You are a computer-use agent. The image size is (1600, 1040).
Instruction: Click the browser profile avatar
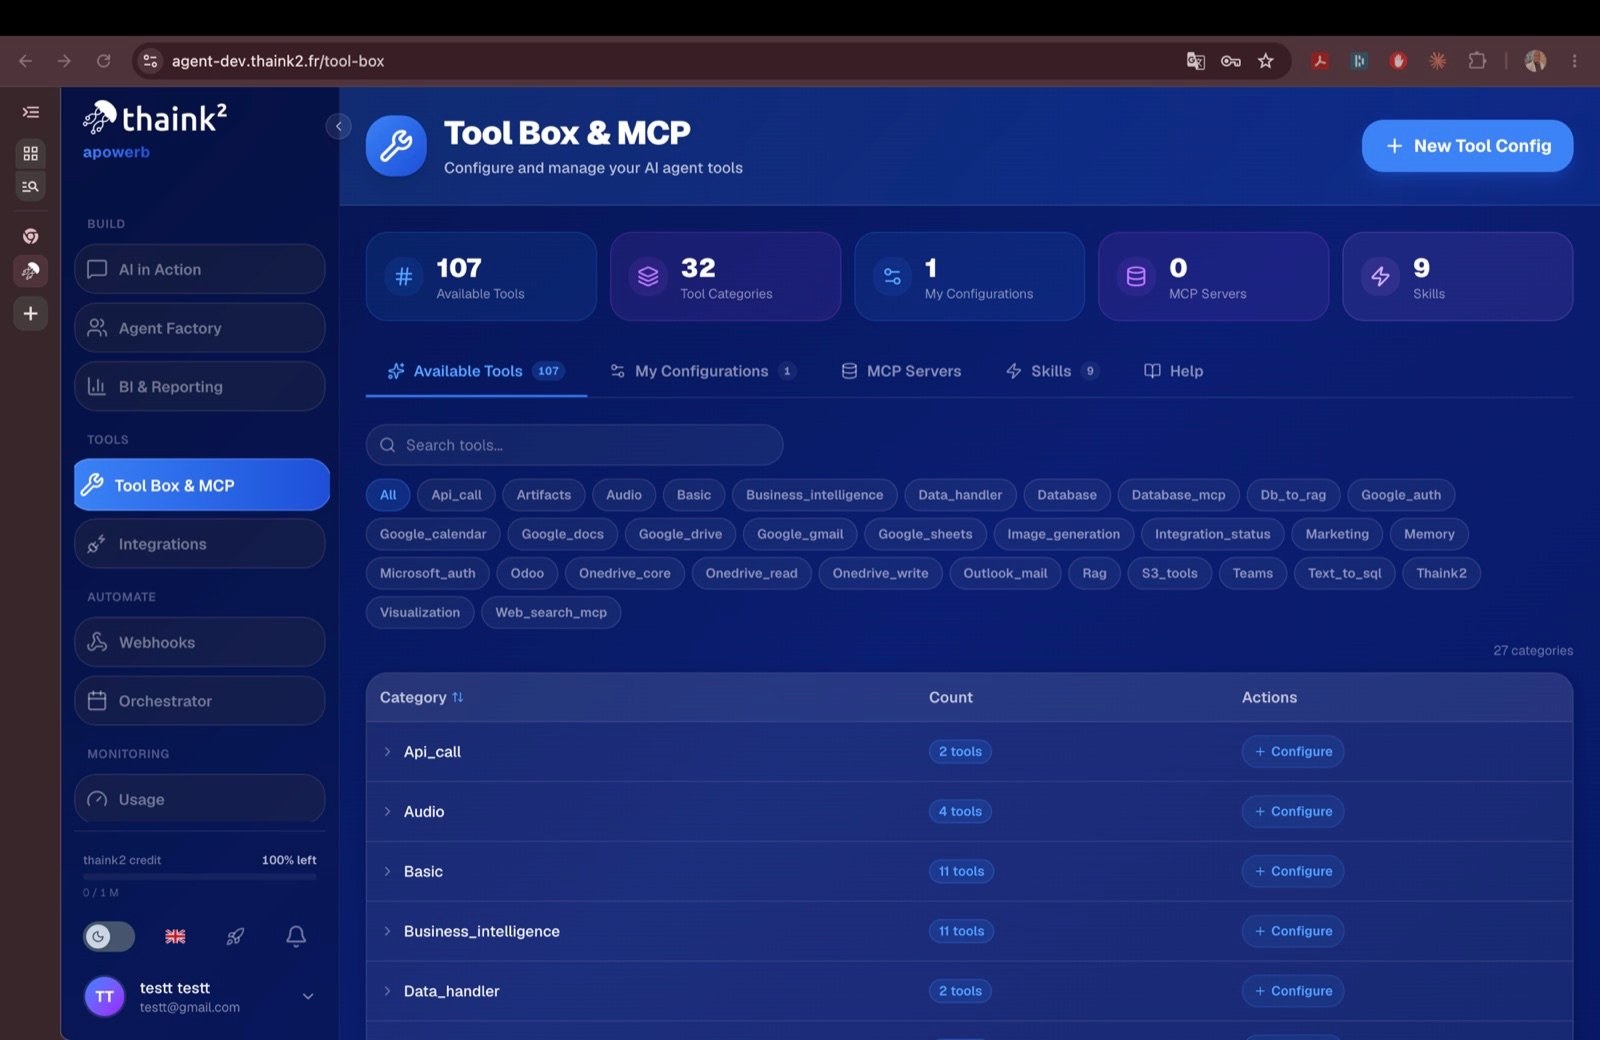[x=1535, y=61]
